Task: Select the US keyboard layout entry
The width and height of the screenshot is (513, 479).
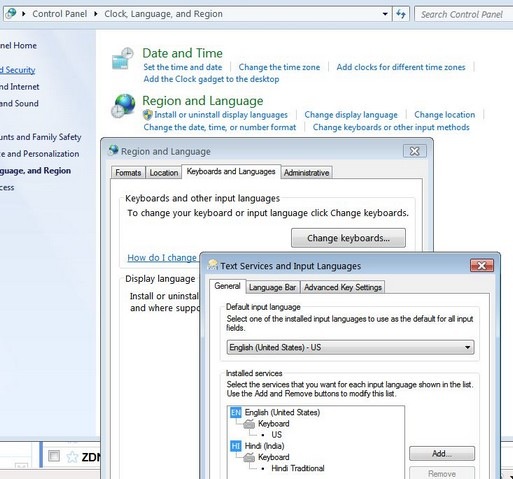Action: pyautogui.click(x=276, y=435)
